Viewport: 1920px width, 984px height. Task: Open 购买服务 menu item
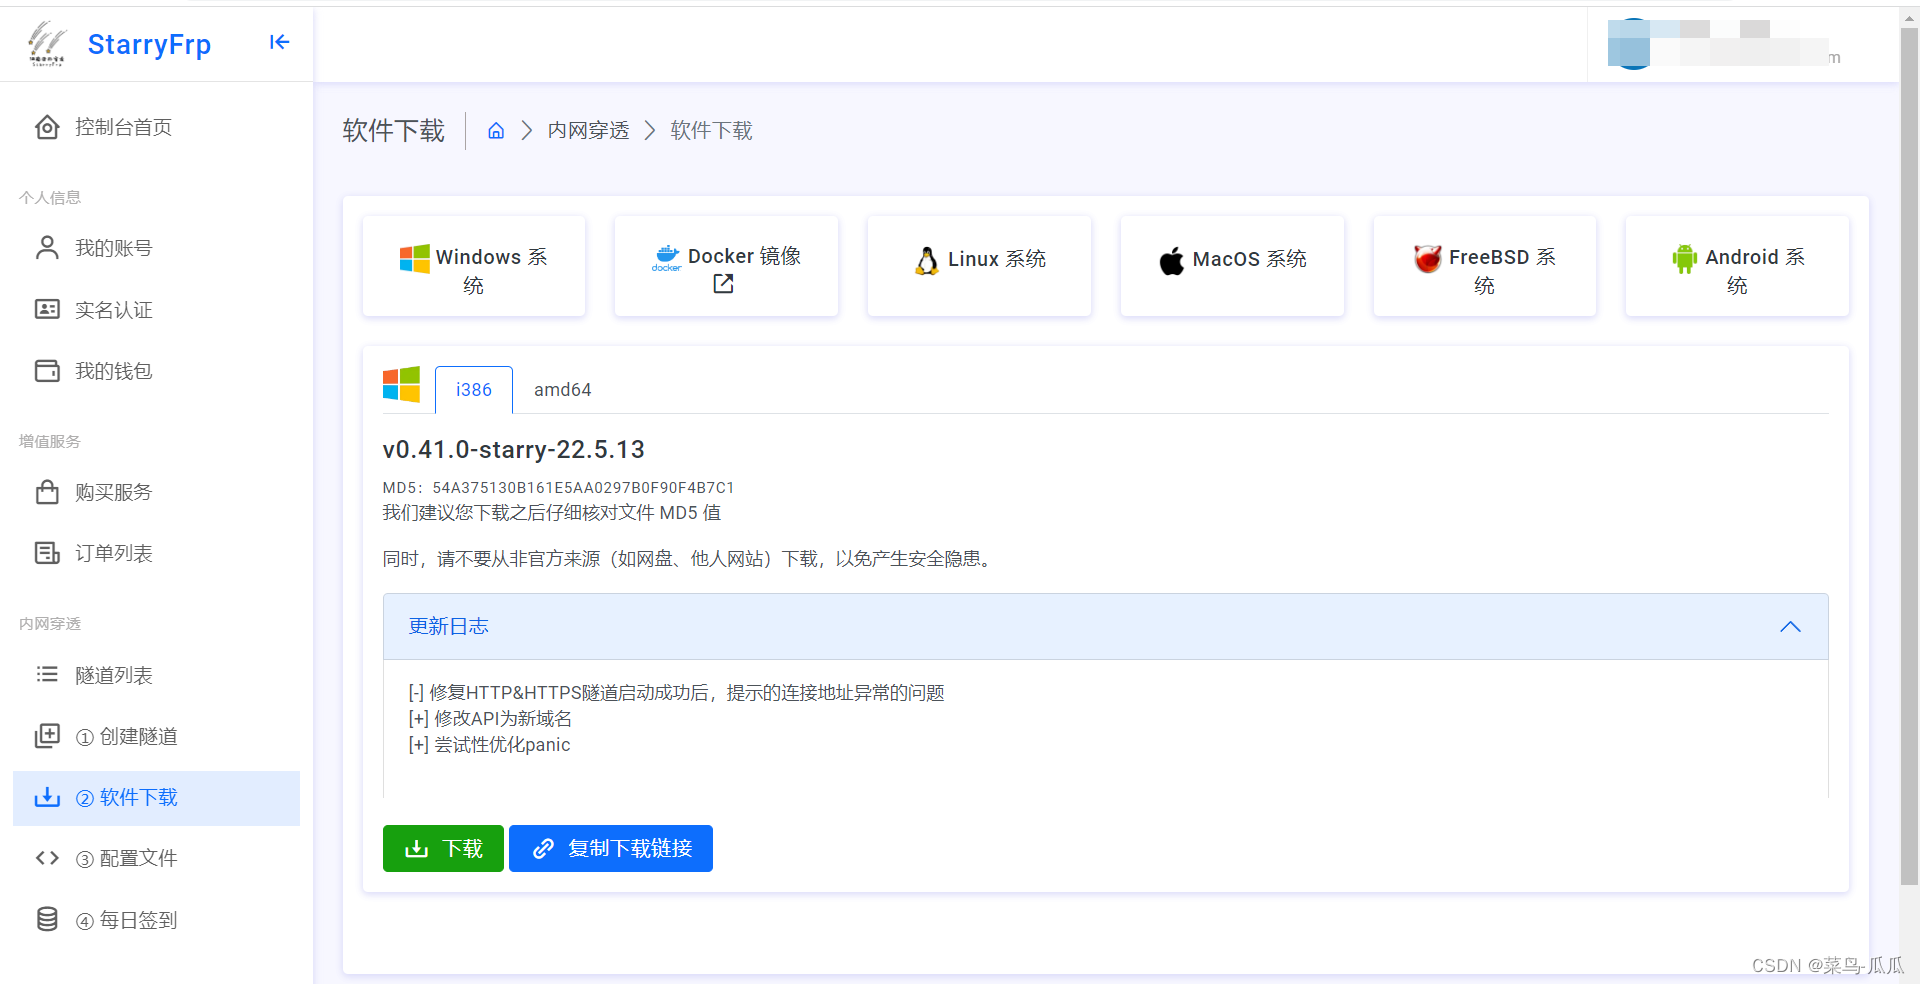156,492
